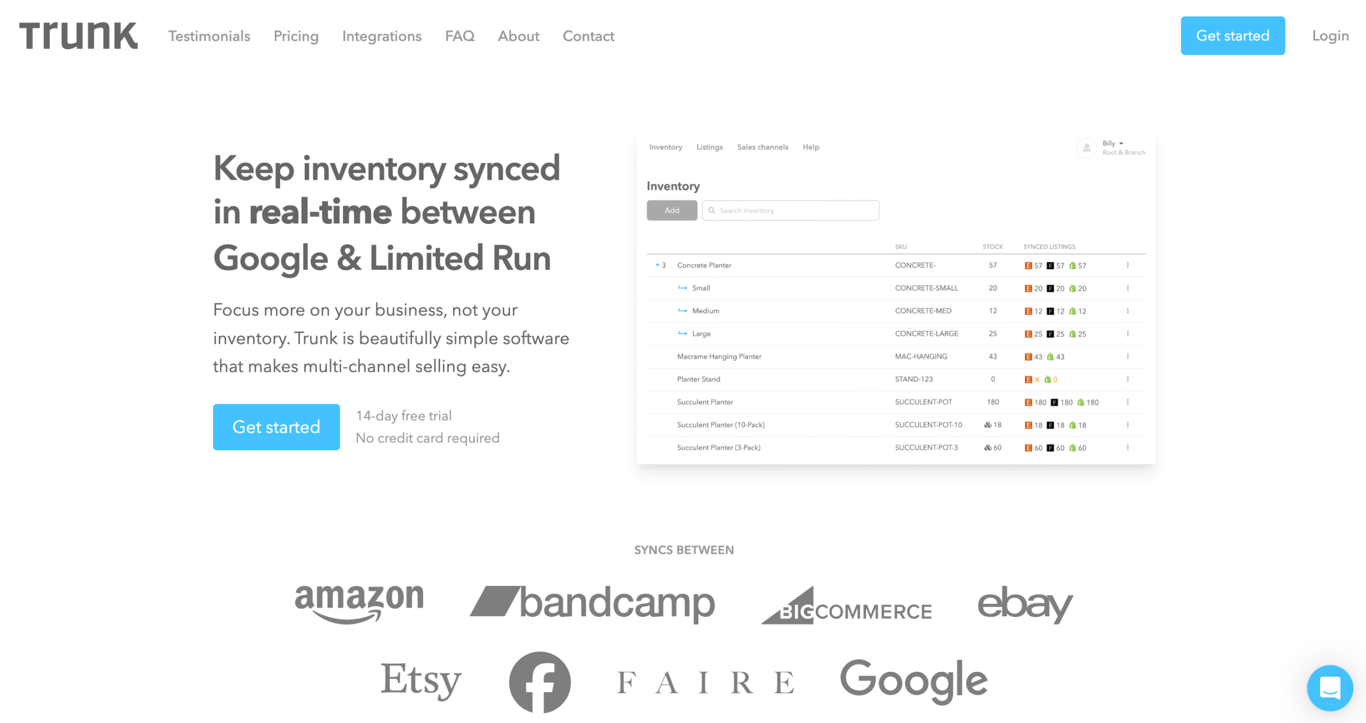Click the Trunk logo

(77, 34)
